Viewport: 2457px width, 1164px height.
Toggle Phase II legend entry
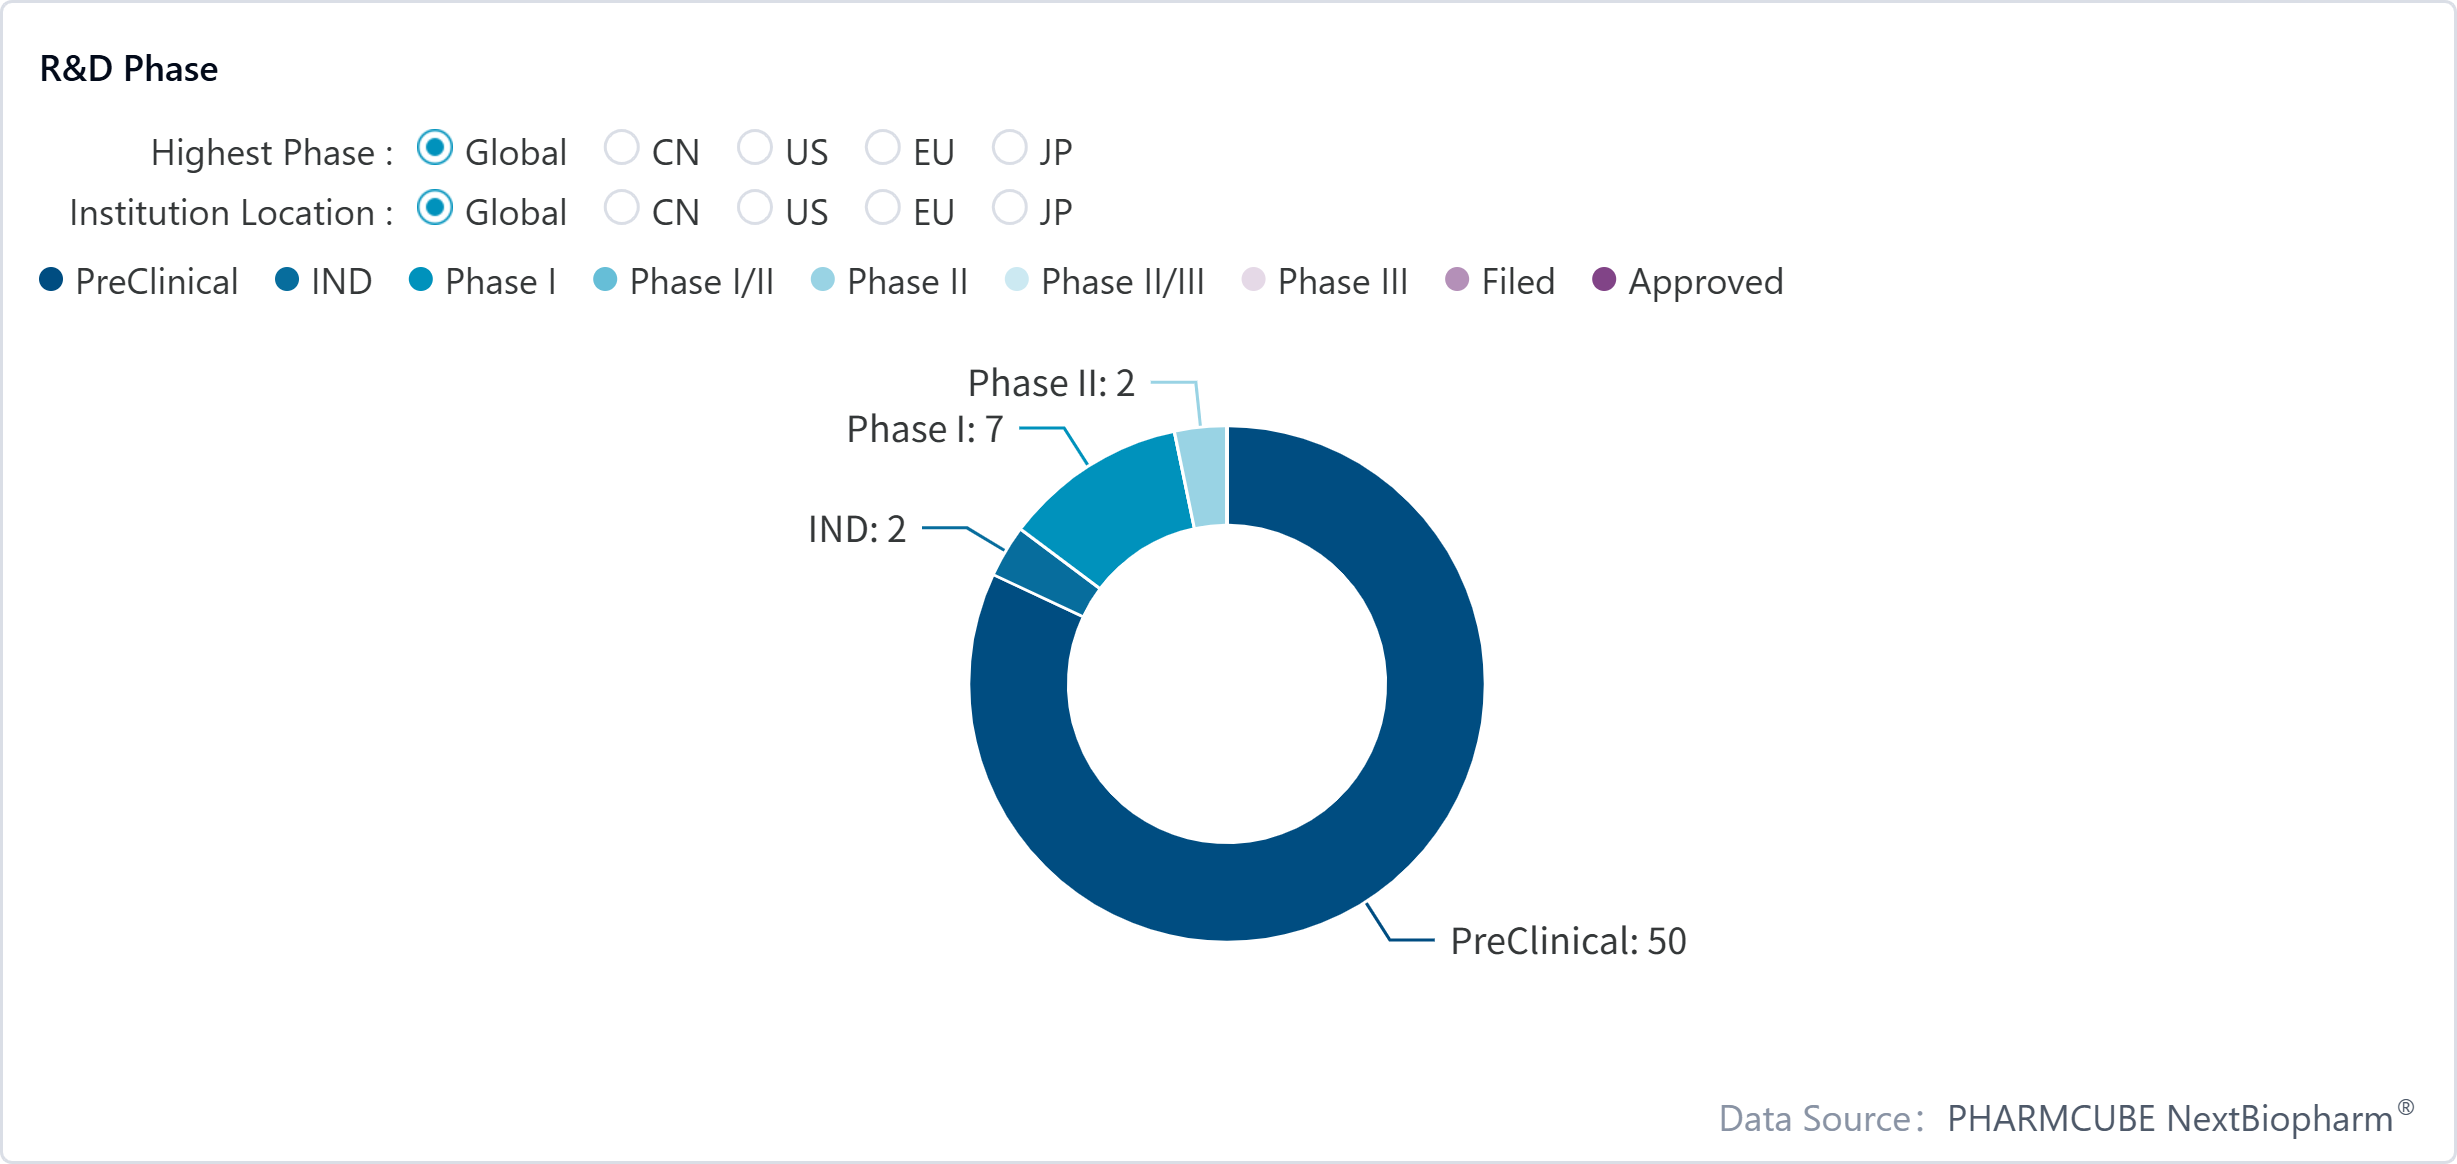tap(822, 280)
